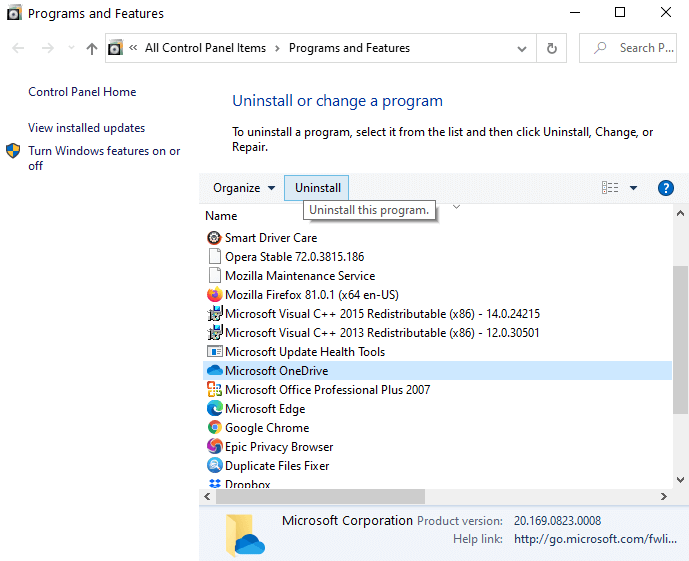
Task: Click the Windows features shield icon
Action: point(13,151)
